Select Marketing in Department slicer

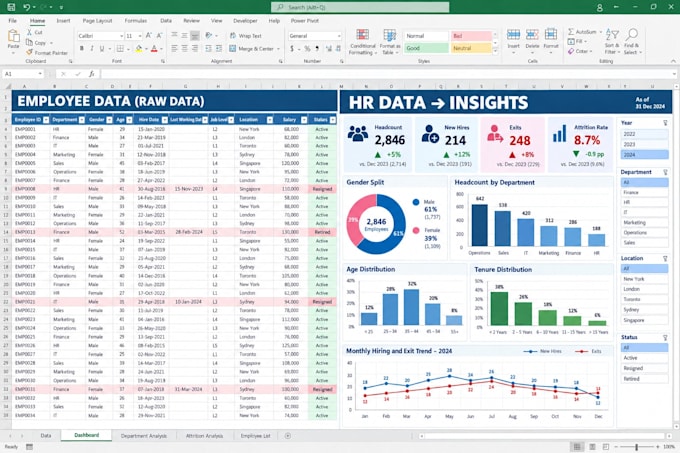644,222
